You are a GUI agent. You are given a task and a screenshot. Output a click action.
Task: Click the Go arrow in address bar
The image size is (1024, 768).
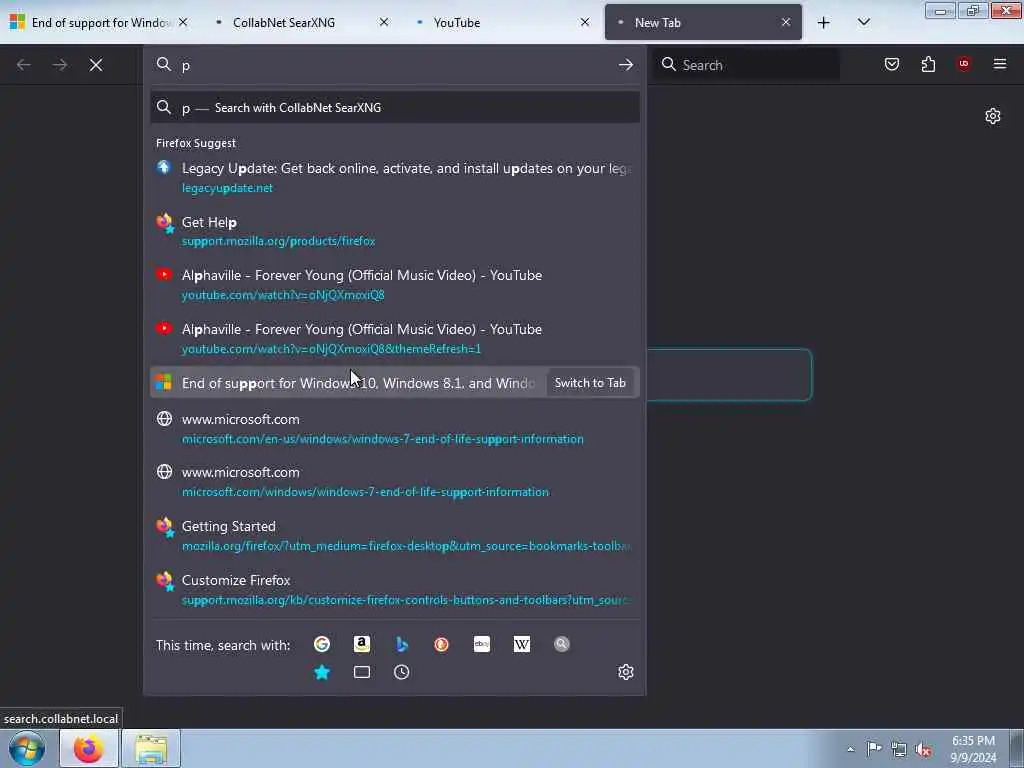[x=626, y=65]
